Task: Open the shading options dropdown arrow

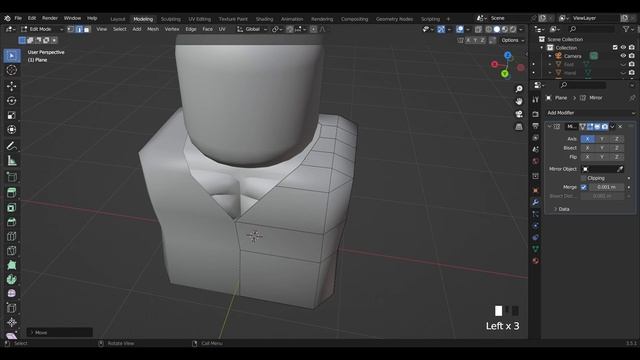Action: coord(521,29)
